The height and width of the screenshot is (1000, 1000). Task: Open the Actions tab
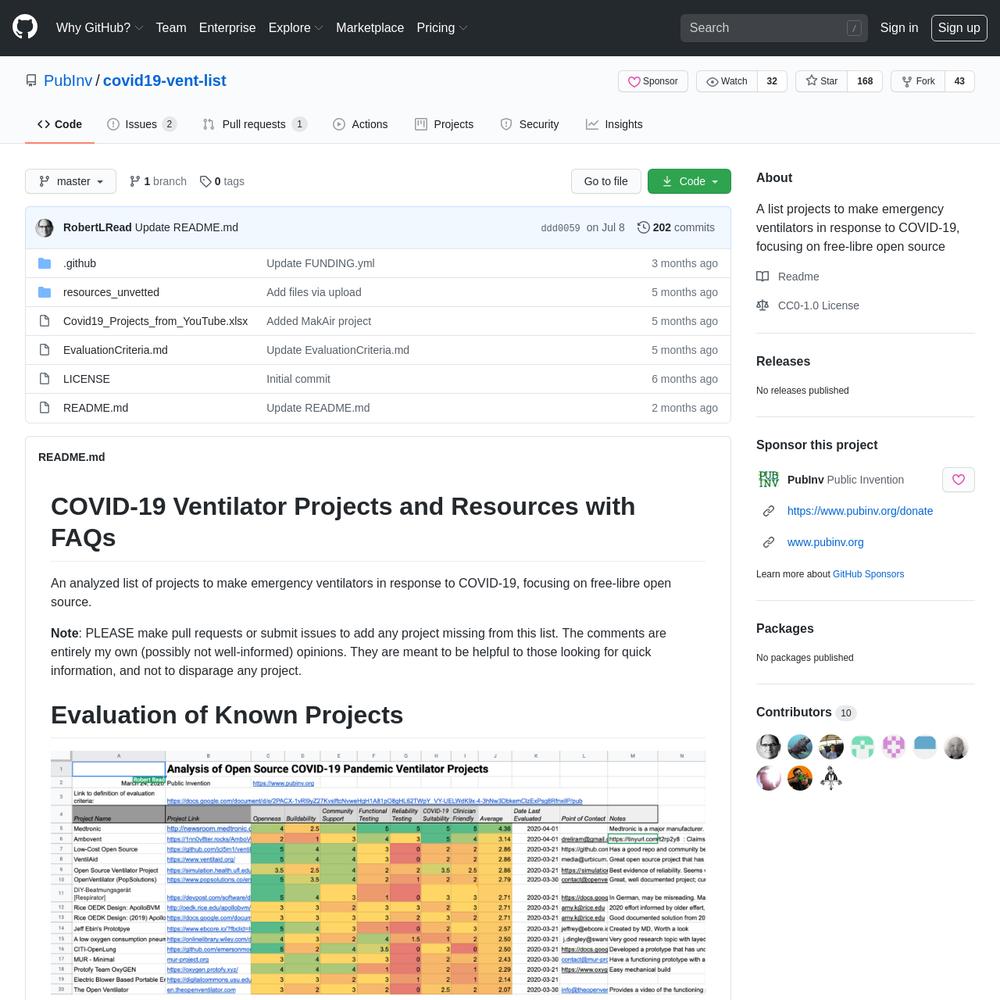(360, 124)
